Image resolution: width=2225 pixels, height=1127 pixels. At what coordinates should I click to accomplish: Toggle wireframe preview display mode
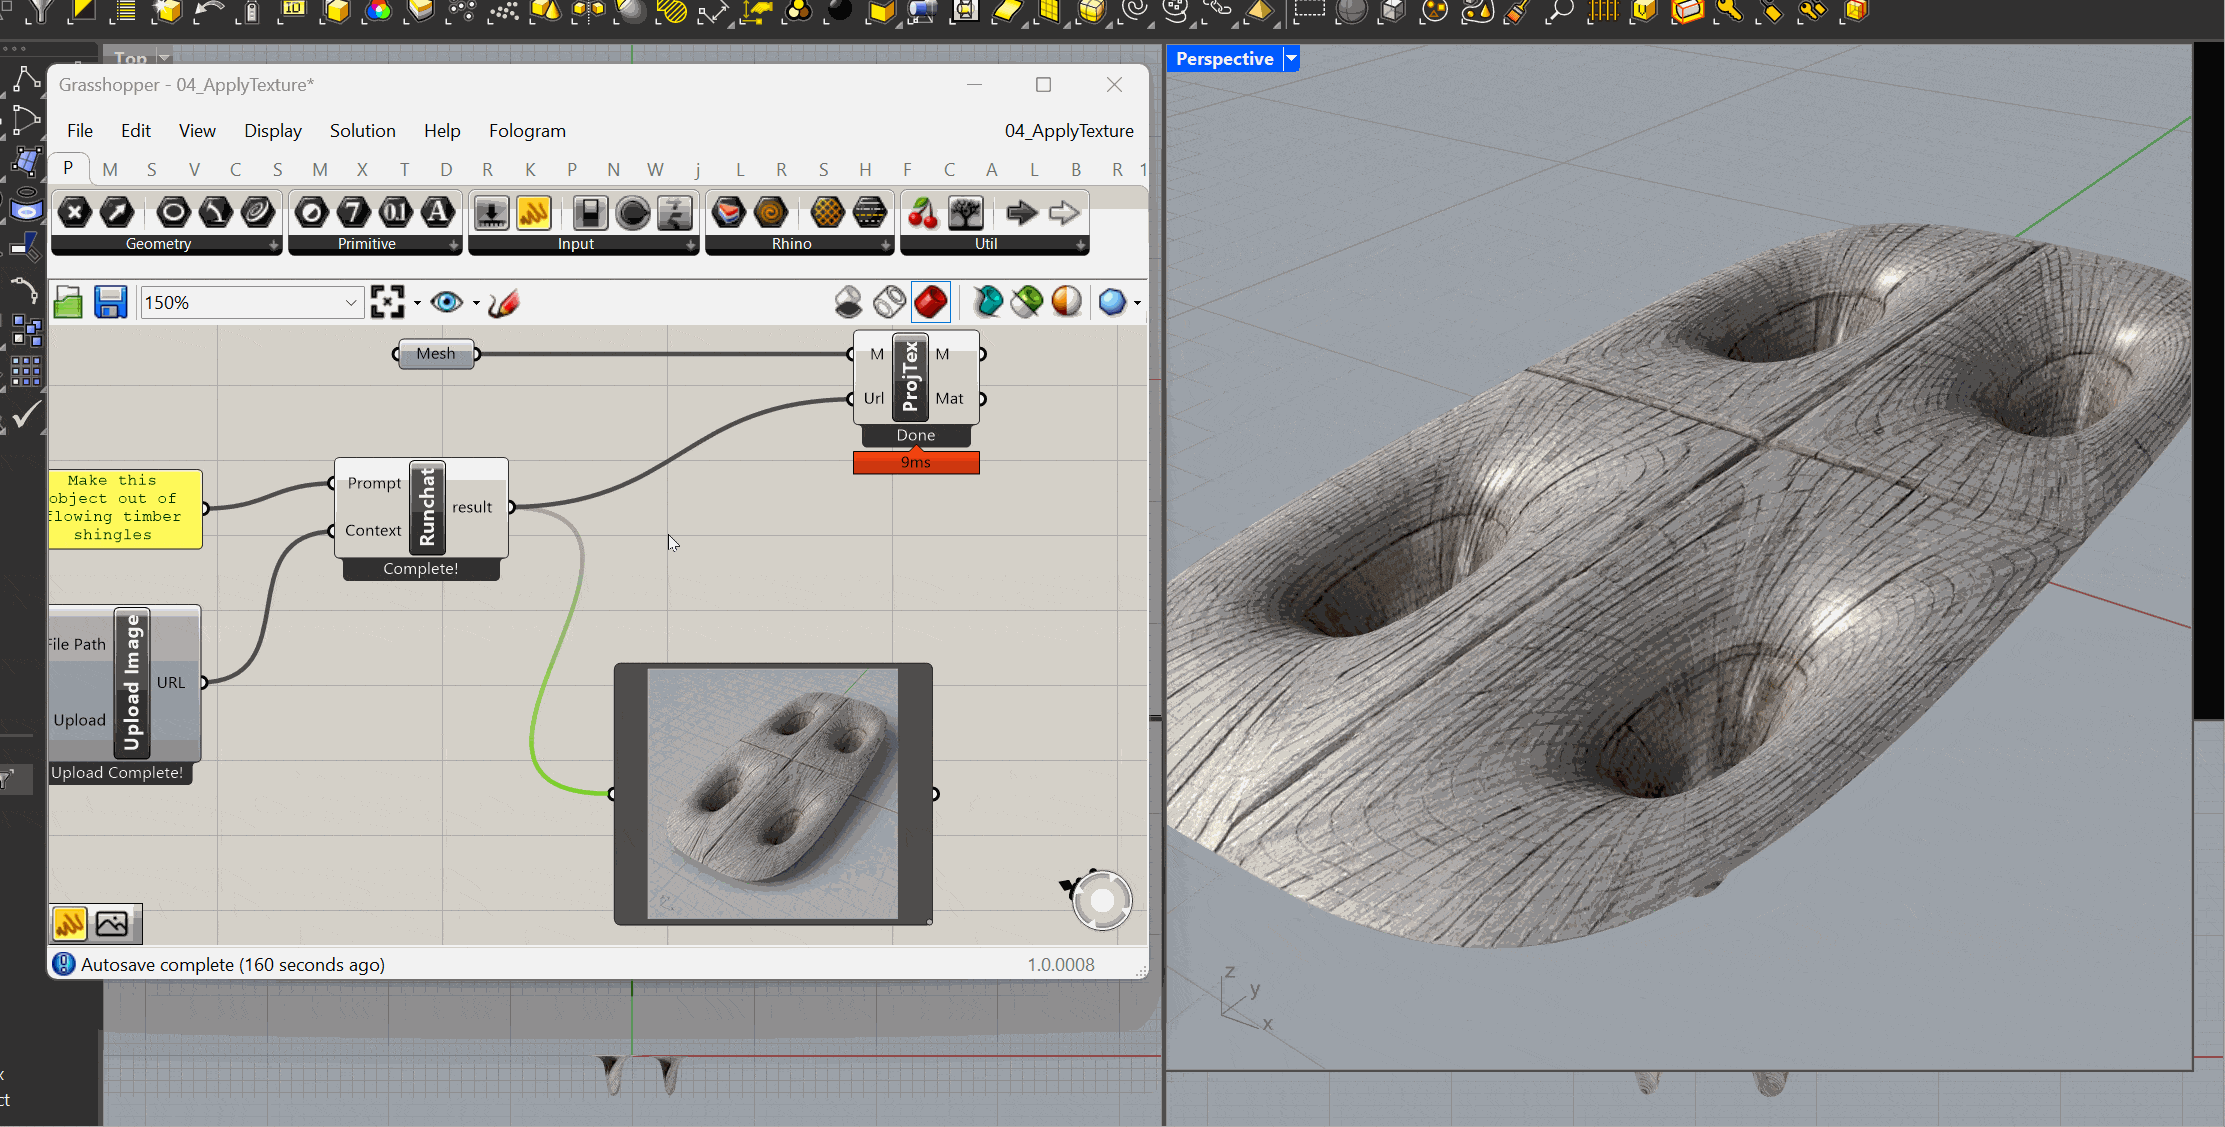889,301
